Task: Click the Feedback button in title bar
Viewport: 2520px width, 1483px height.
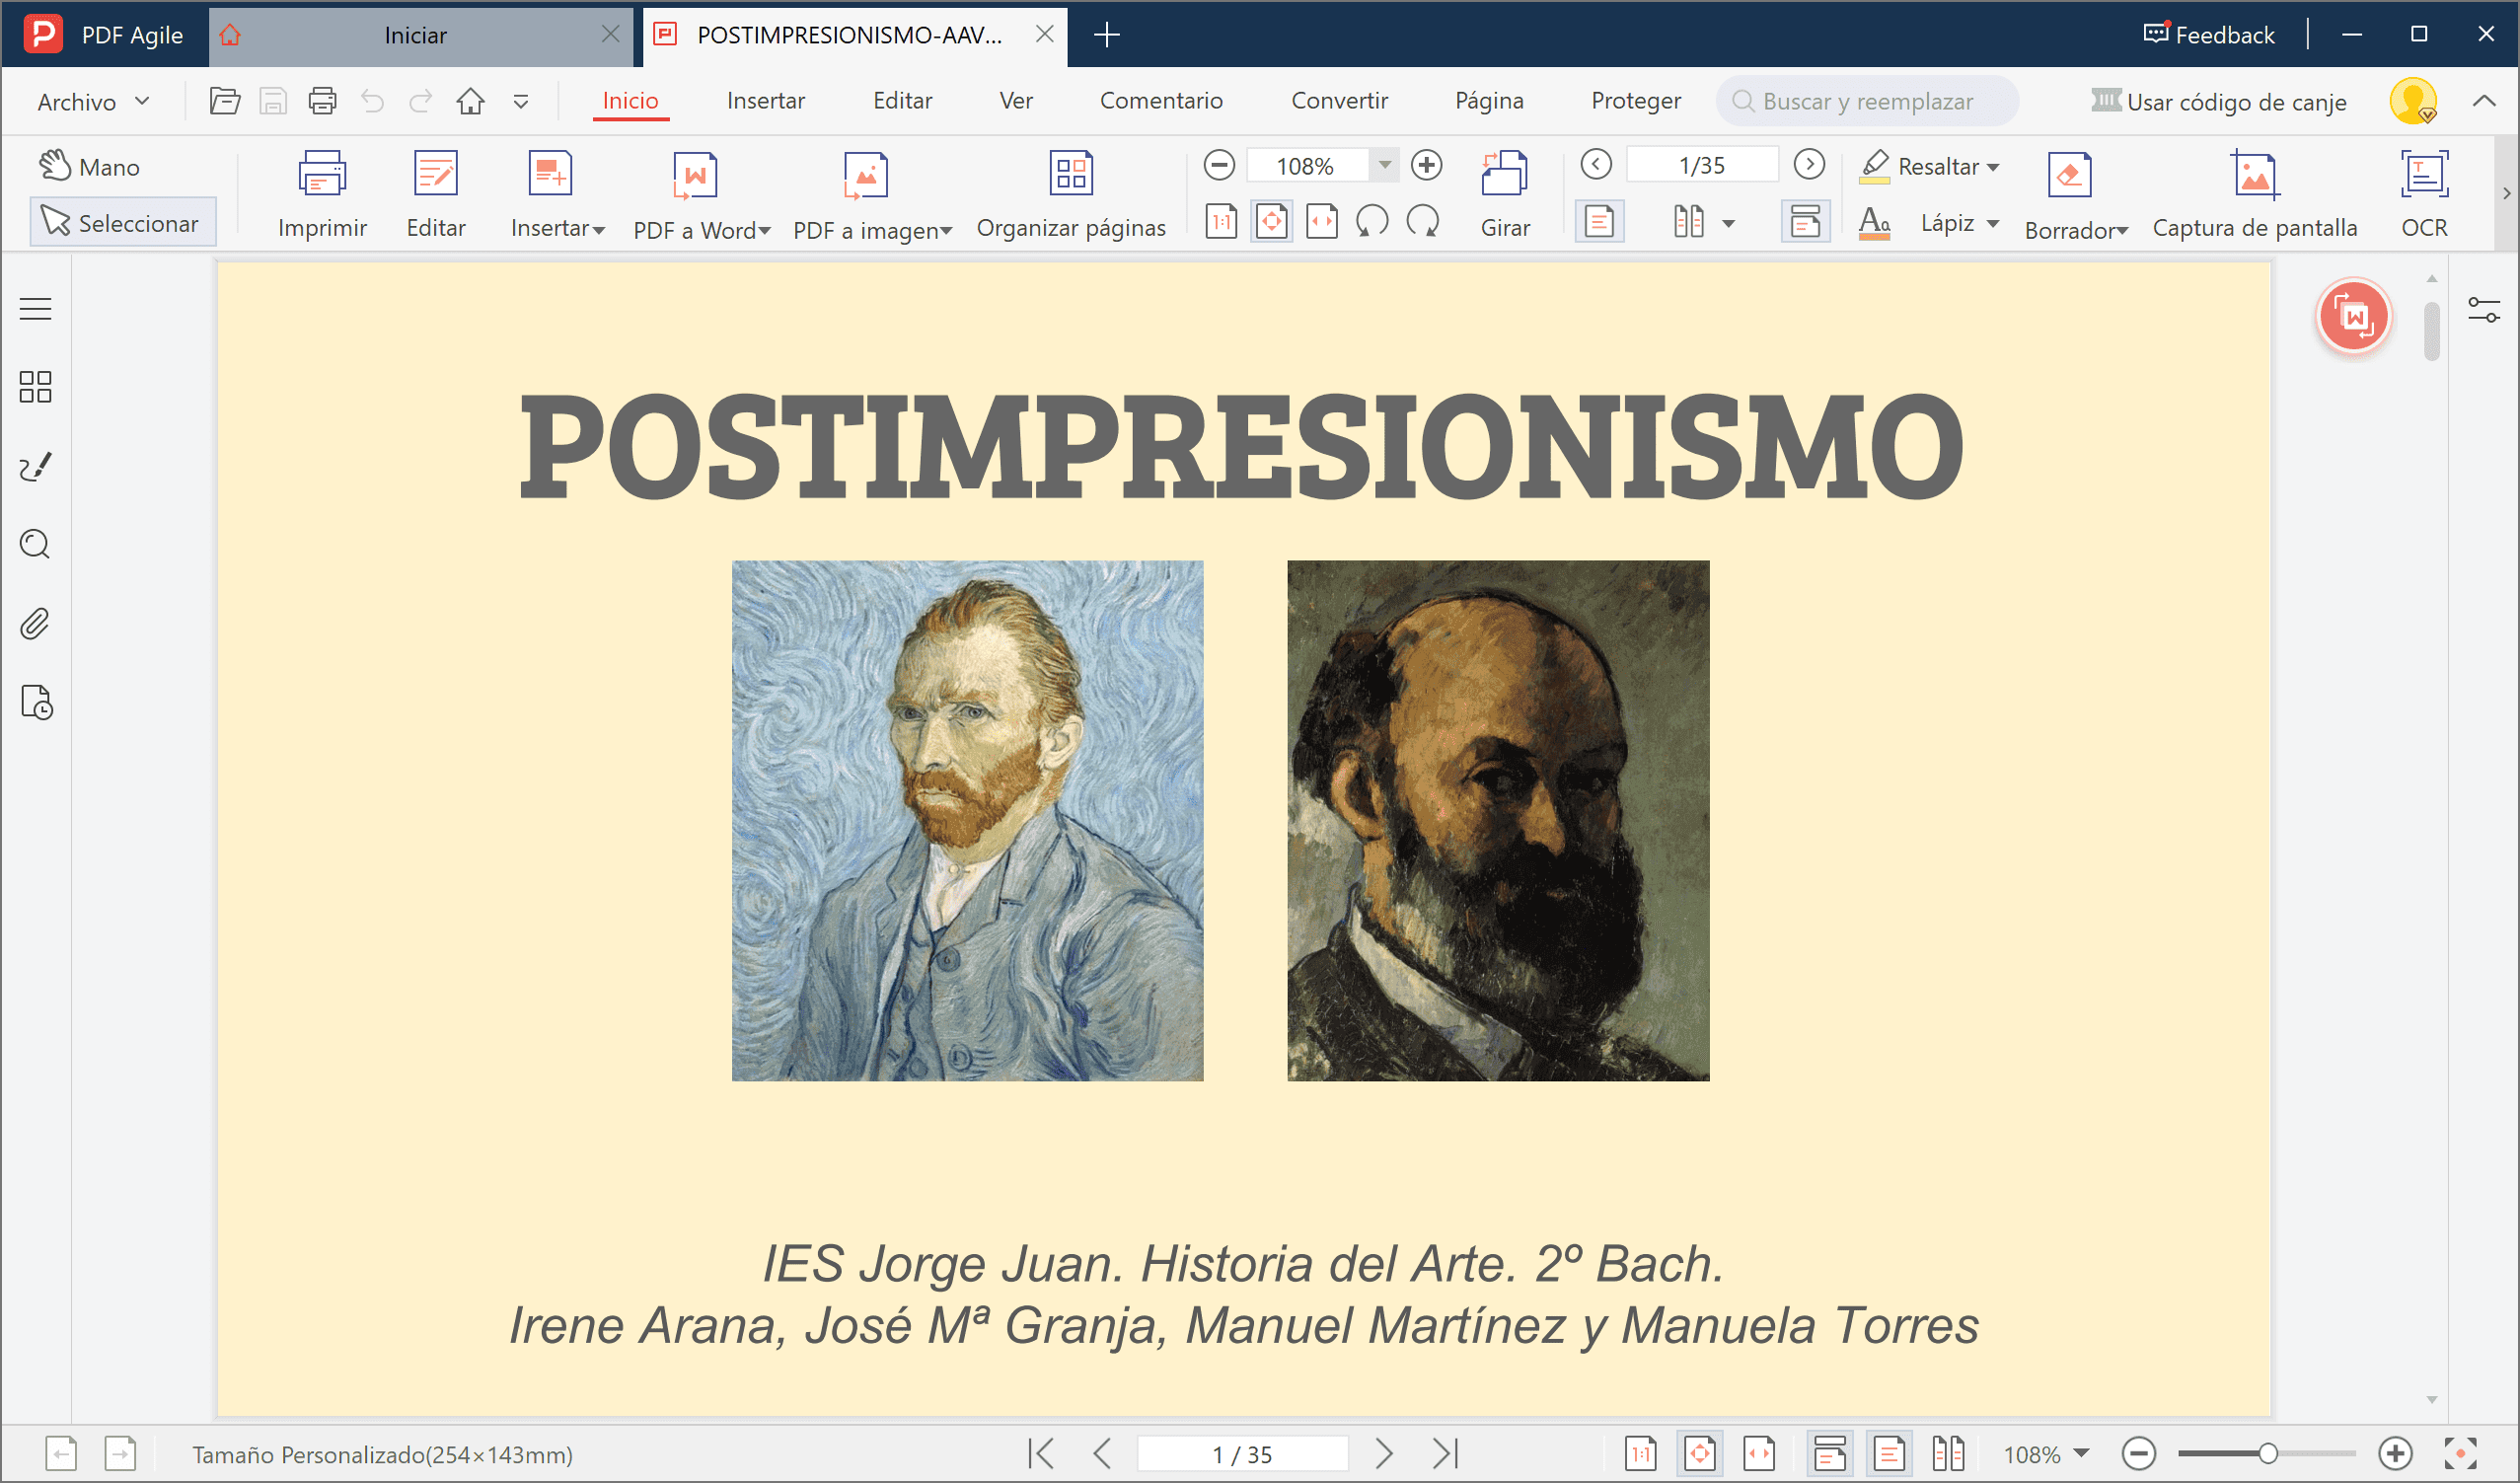Action: coord(2208,34)
